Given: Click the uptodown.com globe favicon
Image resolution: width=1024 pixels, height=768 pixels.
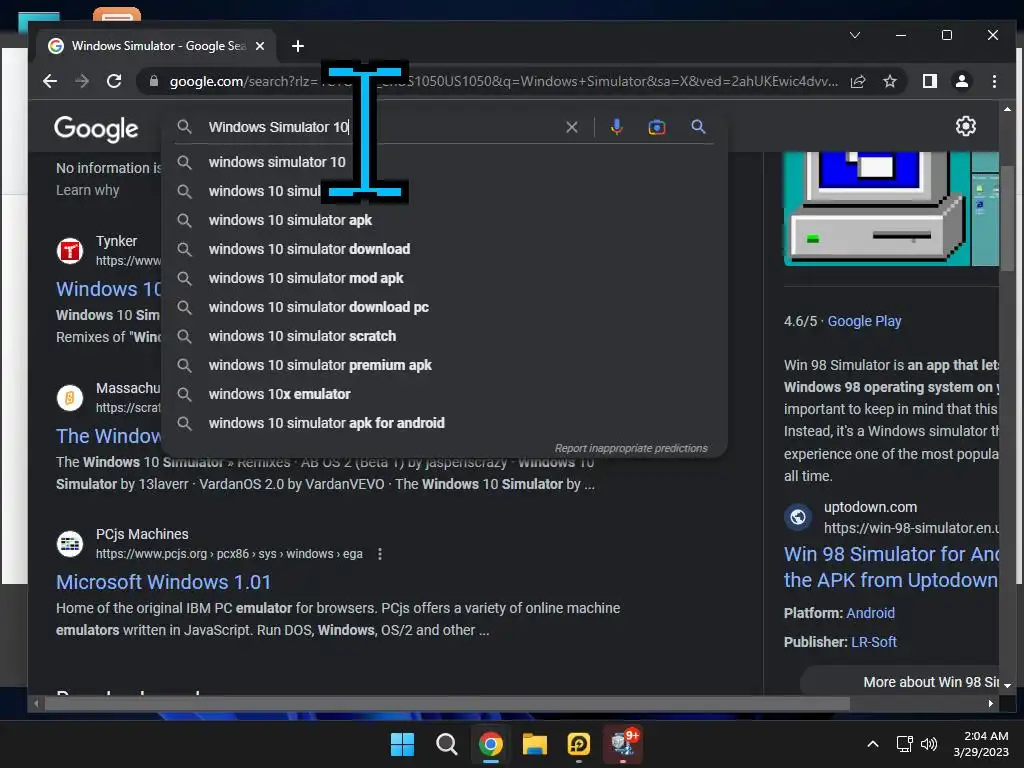Looking at the screenshot, I should click(797, 517).
